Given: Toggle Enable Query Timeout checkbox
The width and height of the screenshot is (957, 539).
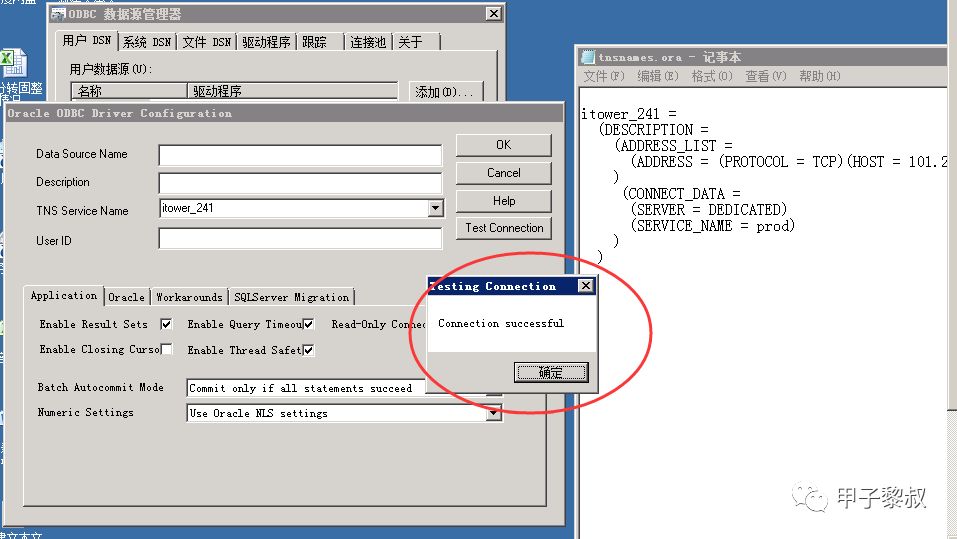Looking at the screenshot, I should (x=308, y=324).
